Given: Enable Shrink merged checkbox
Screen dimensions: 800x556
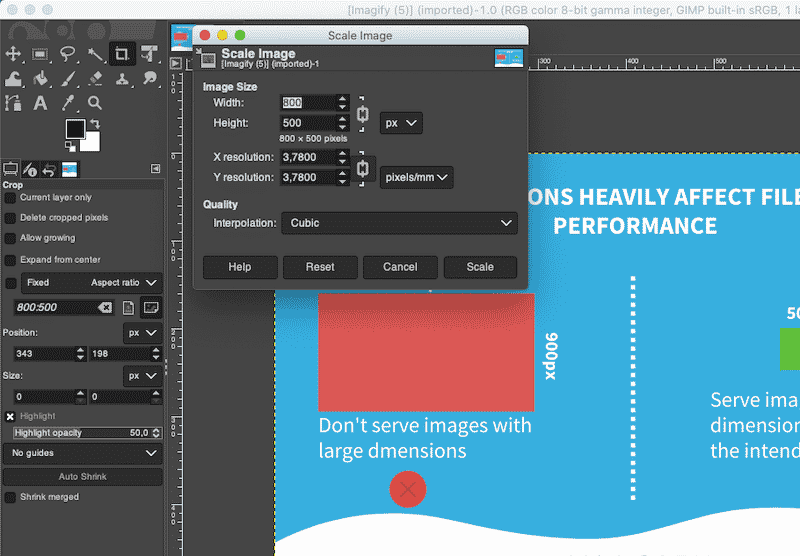Looking at the screenshot, I should pyautogui.click(x=10, y=497).
